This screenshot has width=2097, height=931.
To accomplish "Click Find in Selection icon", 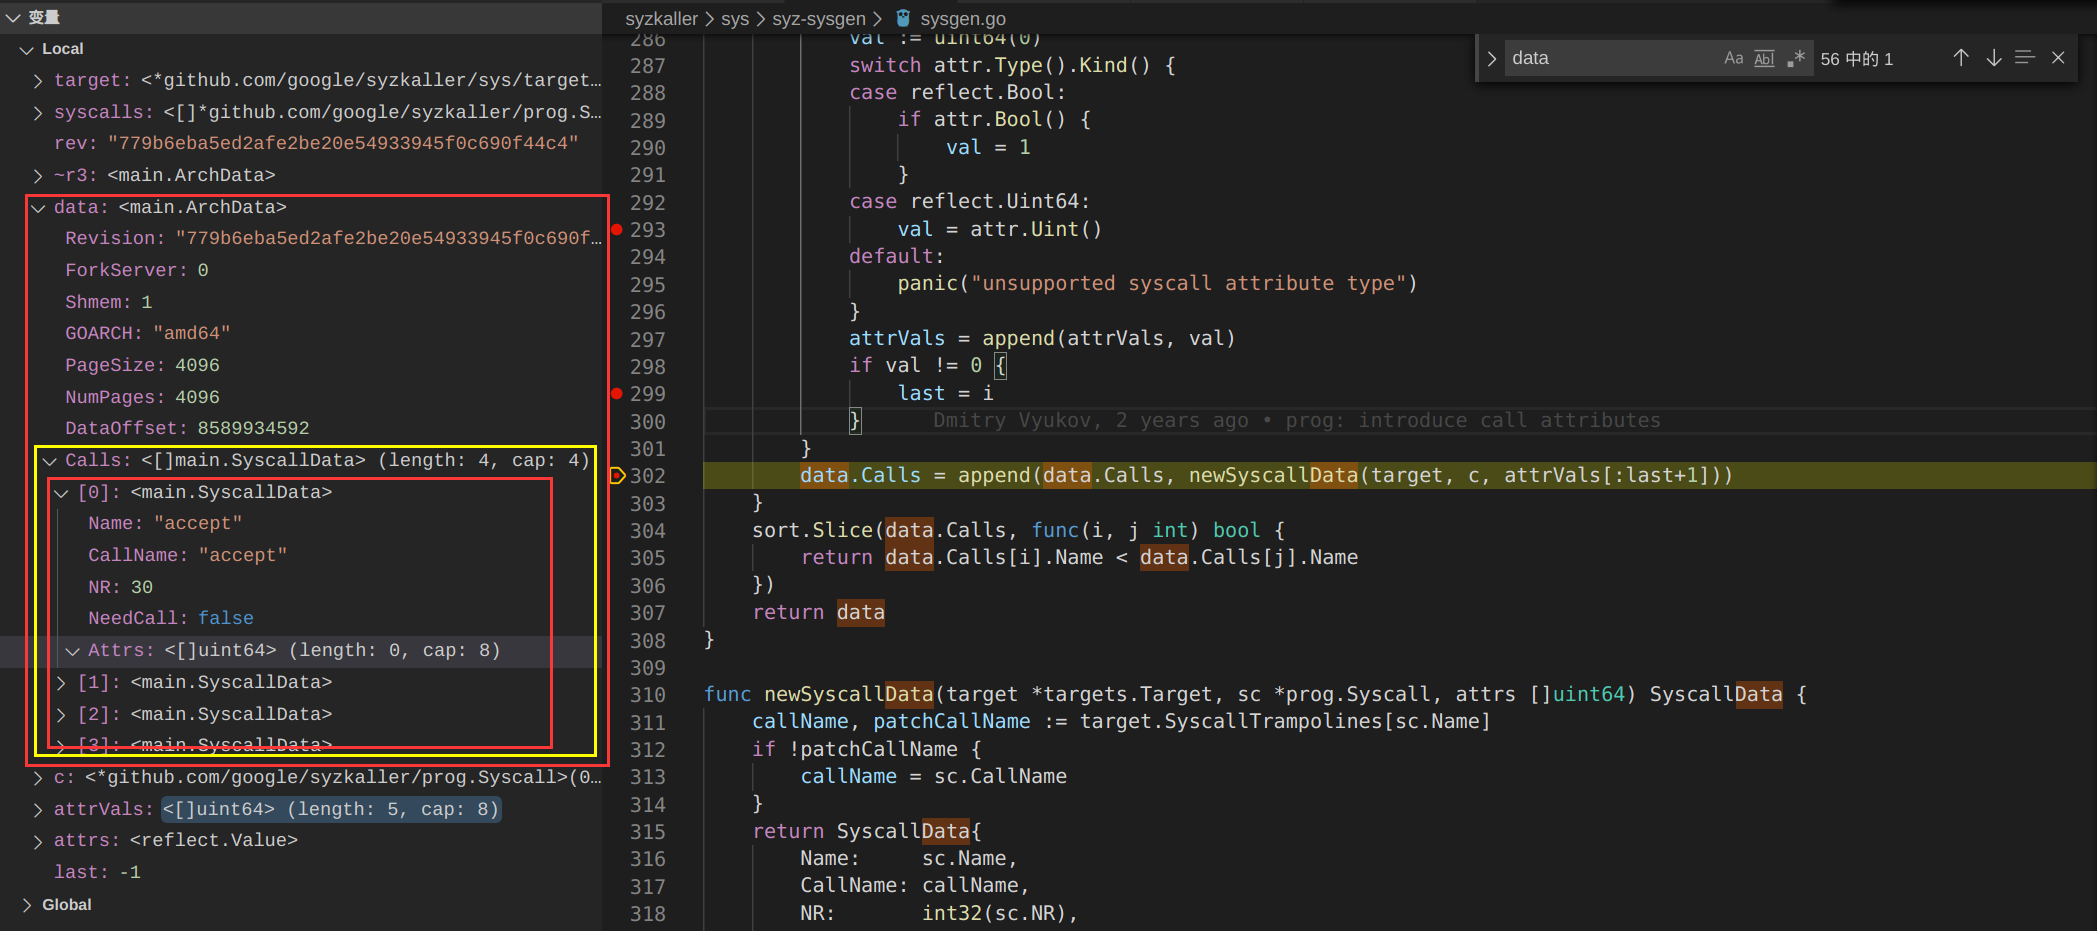I will click(x=2025, y=58).
